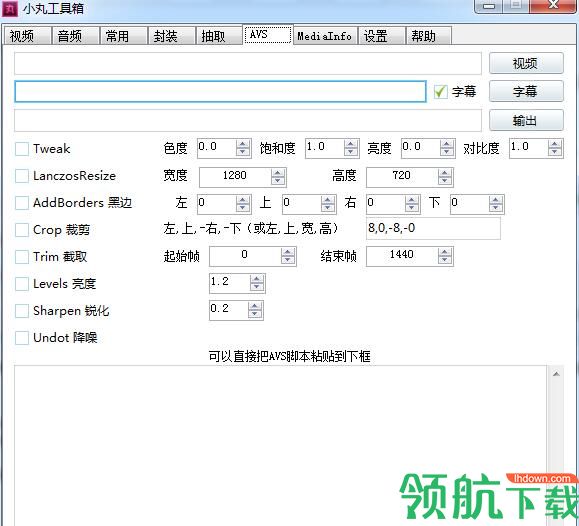
Task: Increase 上 border value up arrow
Action: (x=328, y=200)
